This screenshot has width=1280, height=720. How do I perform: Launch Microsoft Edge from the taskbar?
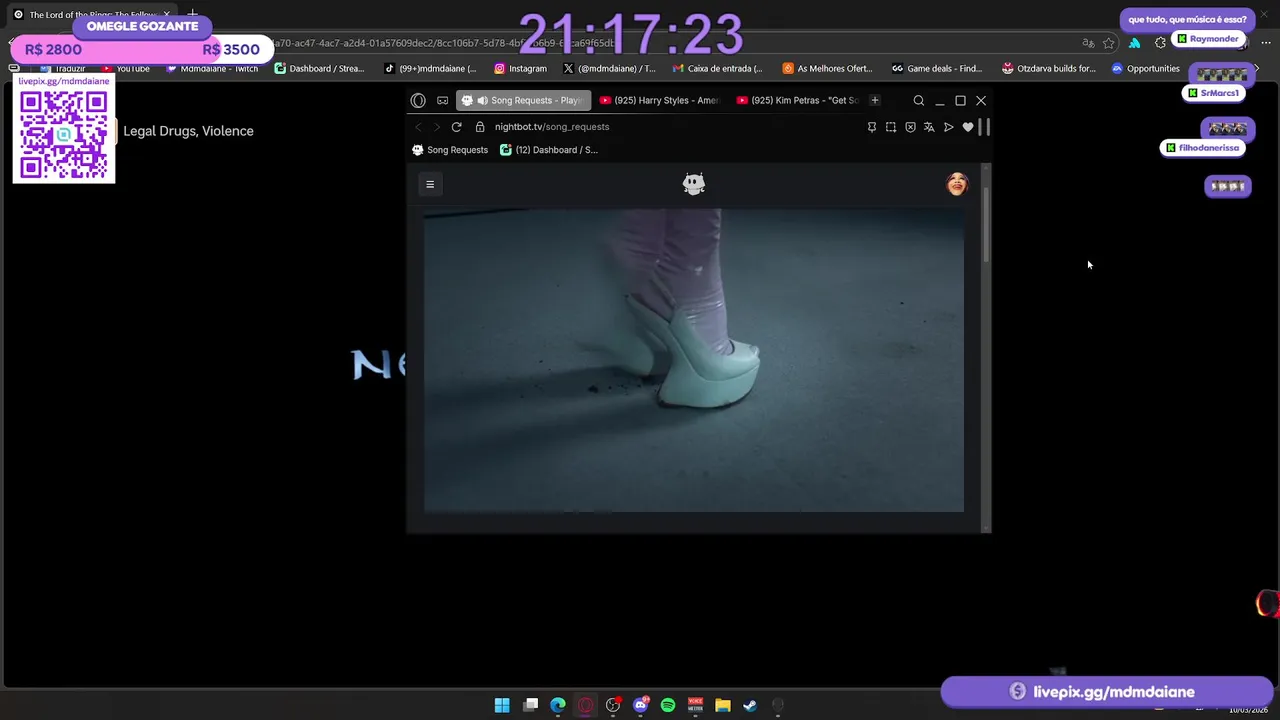tap(558, 705)
